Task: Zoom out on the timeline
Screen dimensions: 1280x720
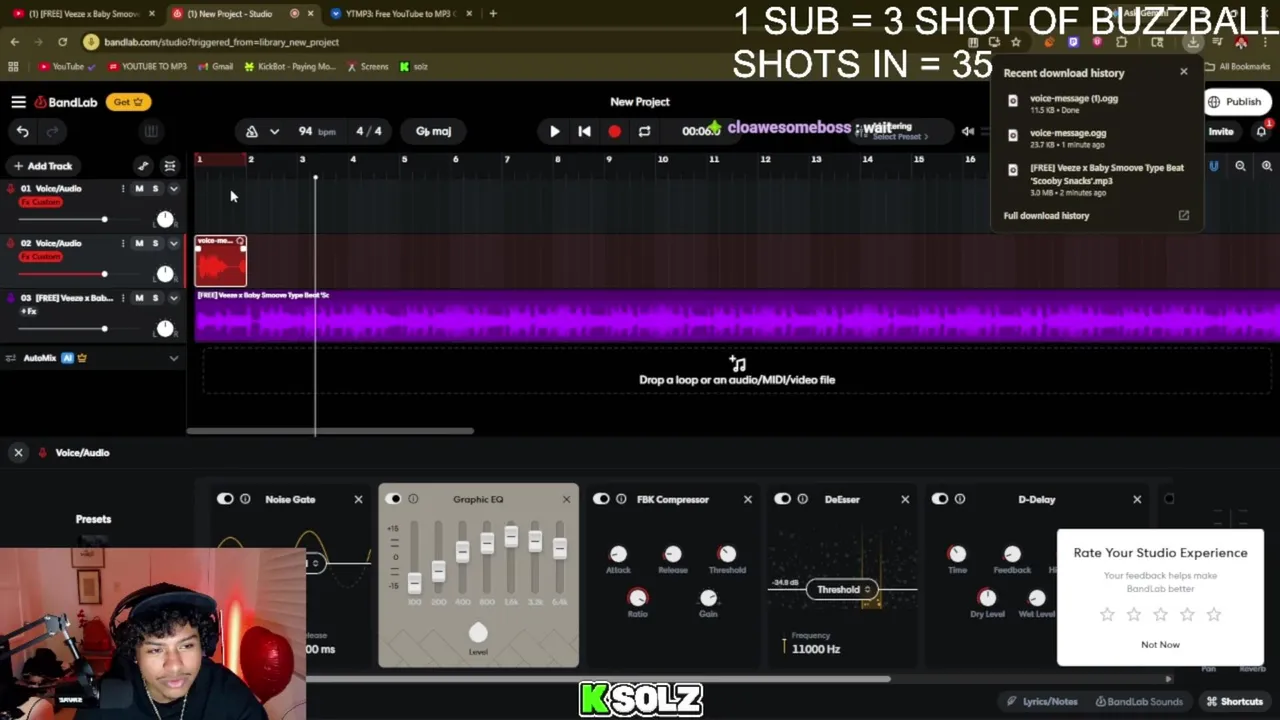Action: [1240, 166]
